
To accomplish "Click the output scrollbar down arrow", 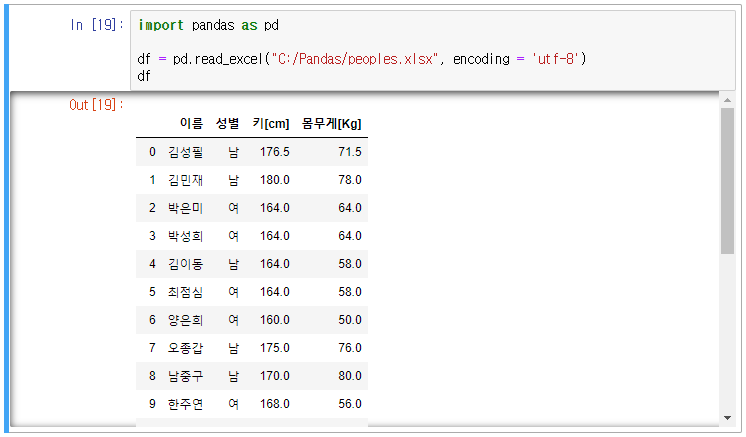I will 727,418.
